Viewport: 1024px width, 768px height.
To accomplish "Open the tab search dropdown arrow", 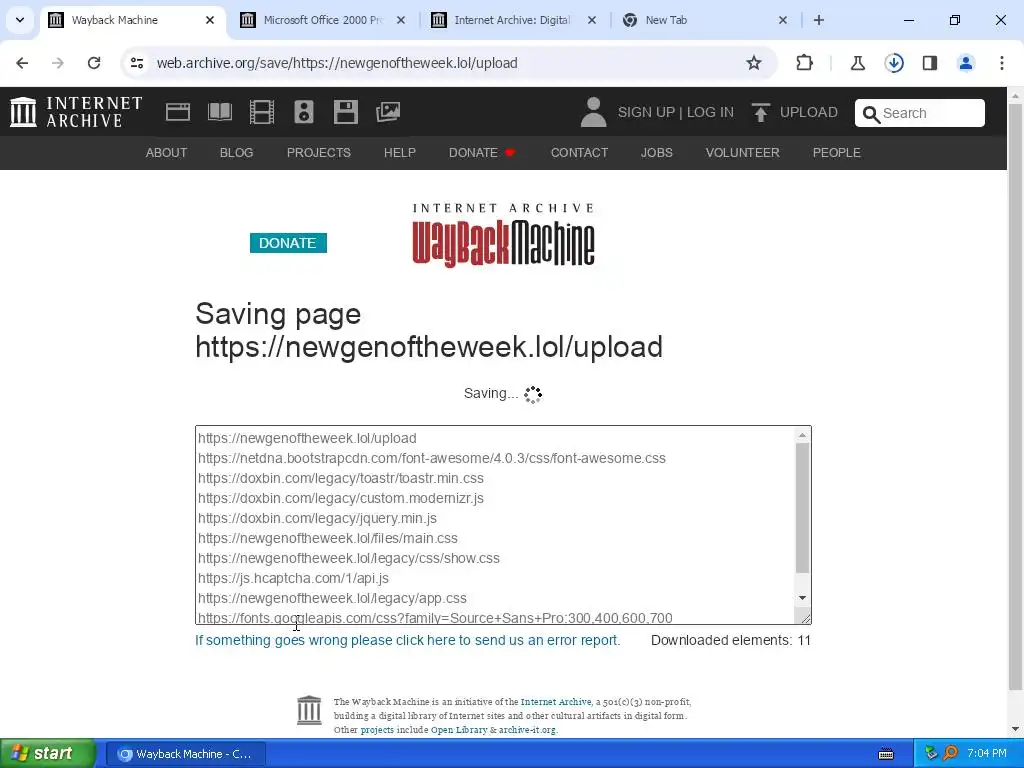I will [x=20, y=20].
